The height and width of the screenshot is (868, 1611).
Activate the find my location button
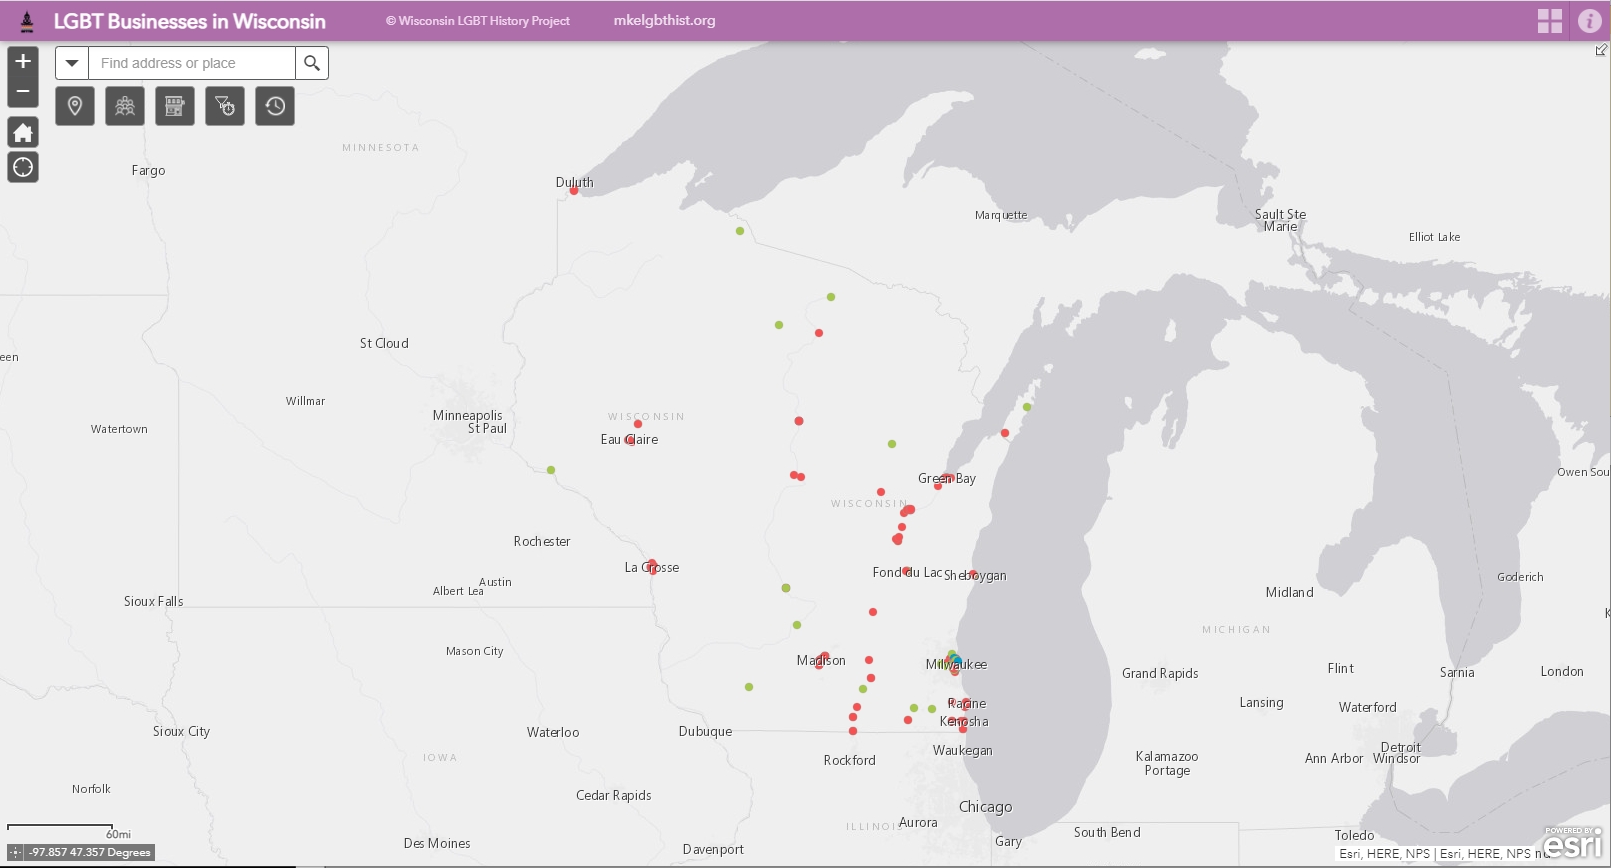[23, 167]
